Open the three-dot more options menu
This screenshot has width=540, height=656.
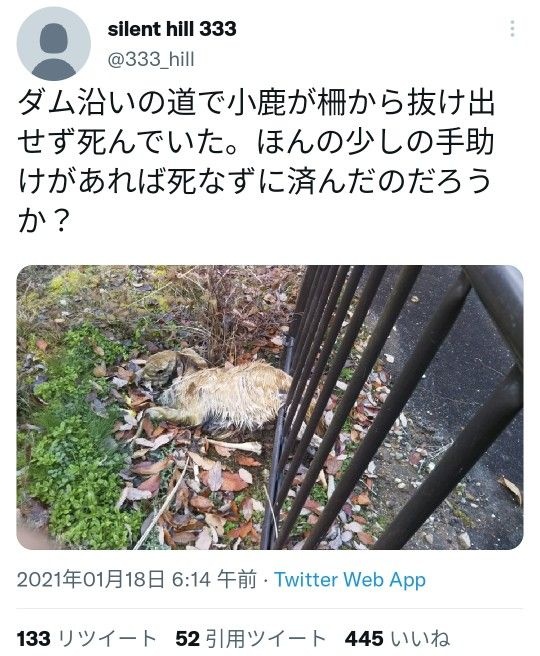tap(512, 29)
